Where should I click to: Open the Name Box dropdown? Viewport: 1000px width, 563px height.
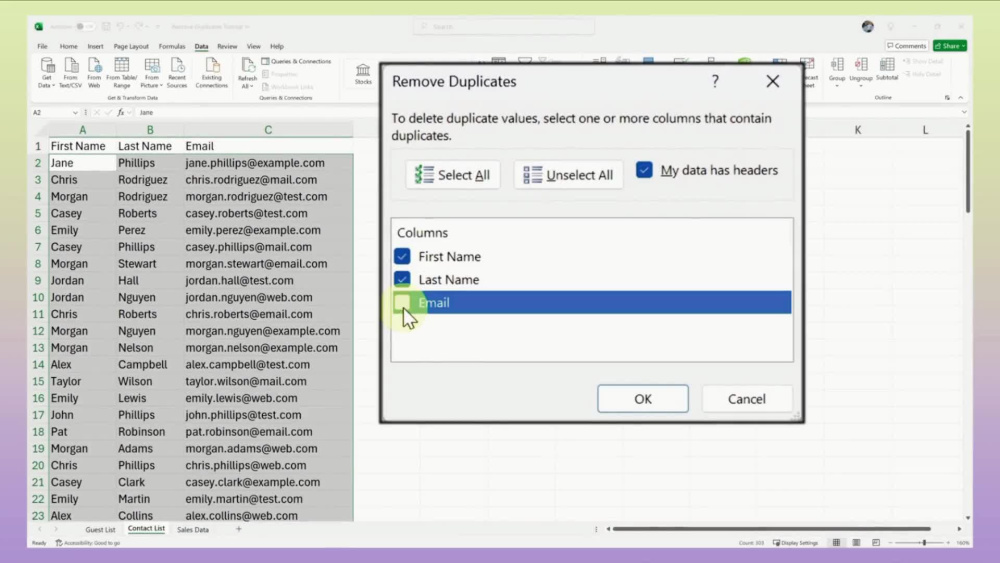[x=75, y=112]
